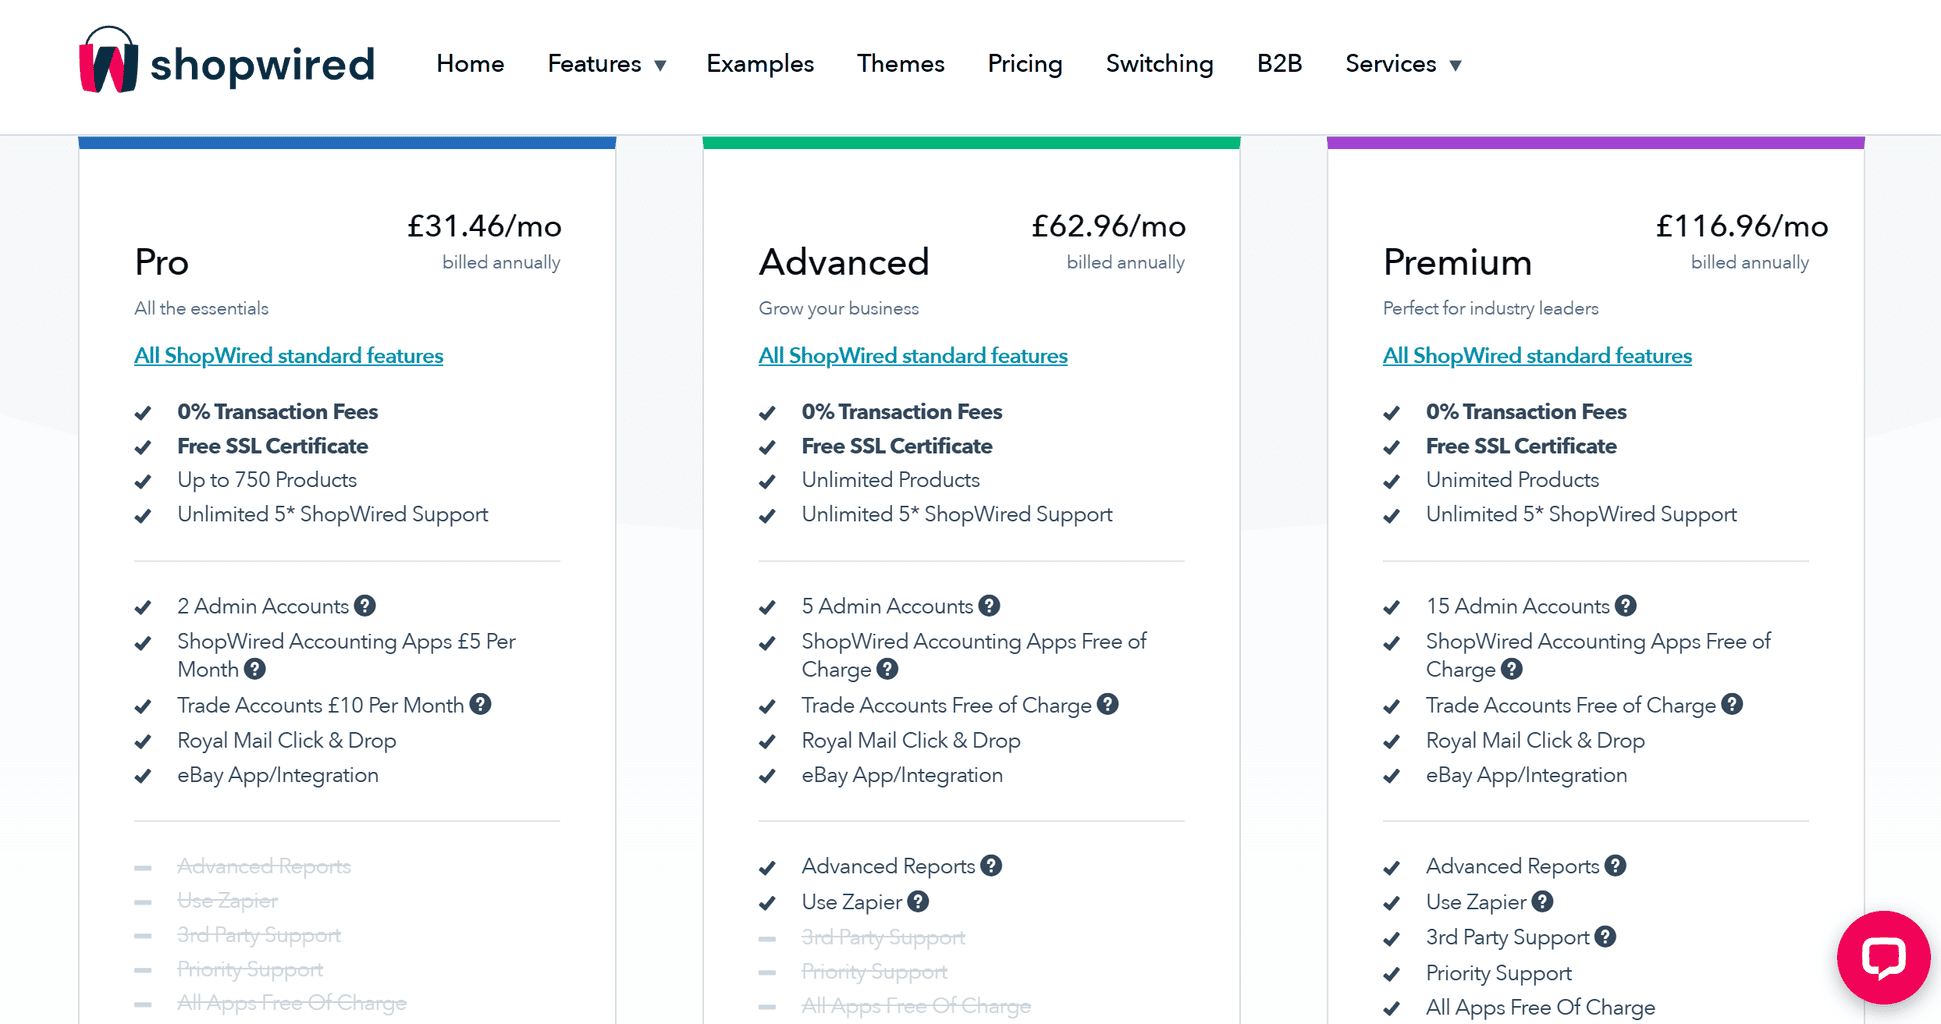Click 'All the essentials' tagline

click(x=201, y=309)
